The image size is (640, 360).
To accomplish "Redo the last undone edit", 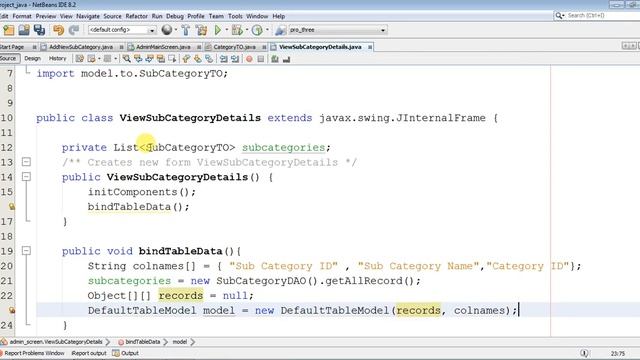I will (73, 30).
